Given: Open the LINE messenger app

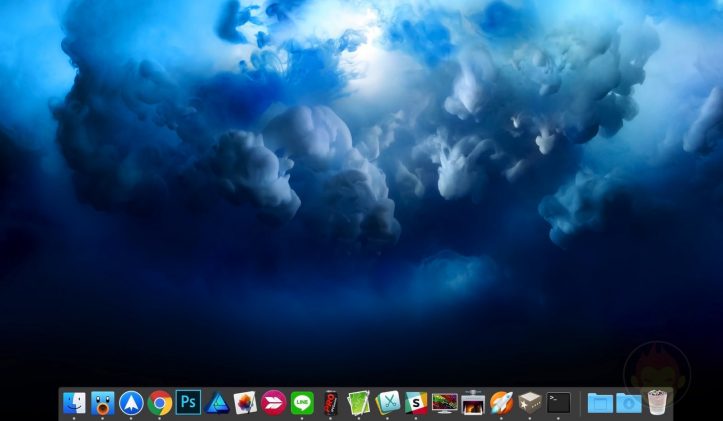Looking at the screenshot, I should click(x=302, y=403).
